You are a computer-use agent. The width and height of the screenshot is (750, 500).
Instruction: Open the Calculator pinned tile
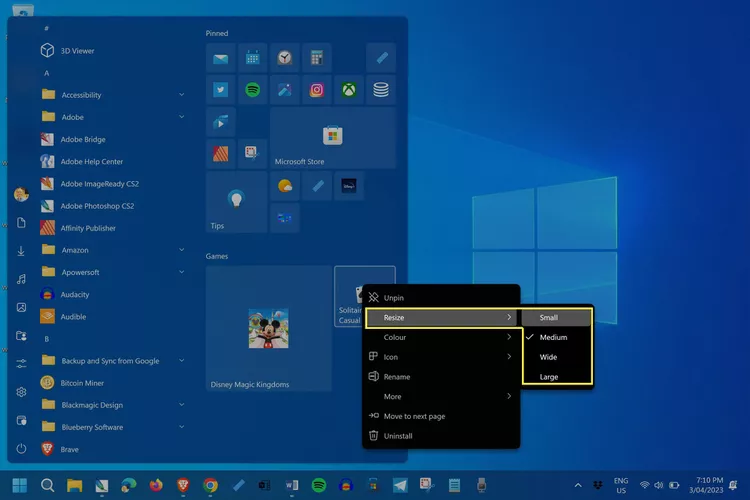click(317, 58)
